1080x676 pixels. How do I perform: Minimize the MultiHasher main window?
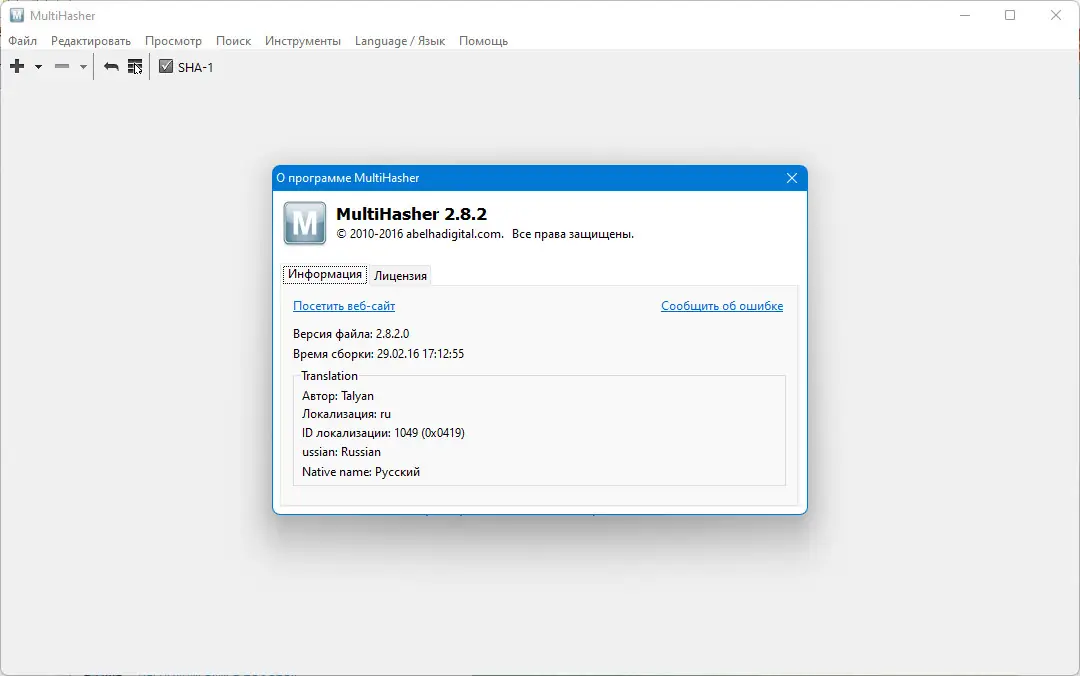[965, 15]
